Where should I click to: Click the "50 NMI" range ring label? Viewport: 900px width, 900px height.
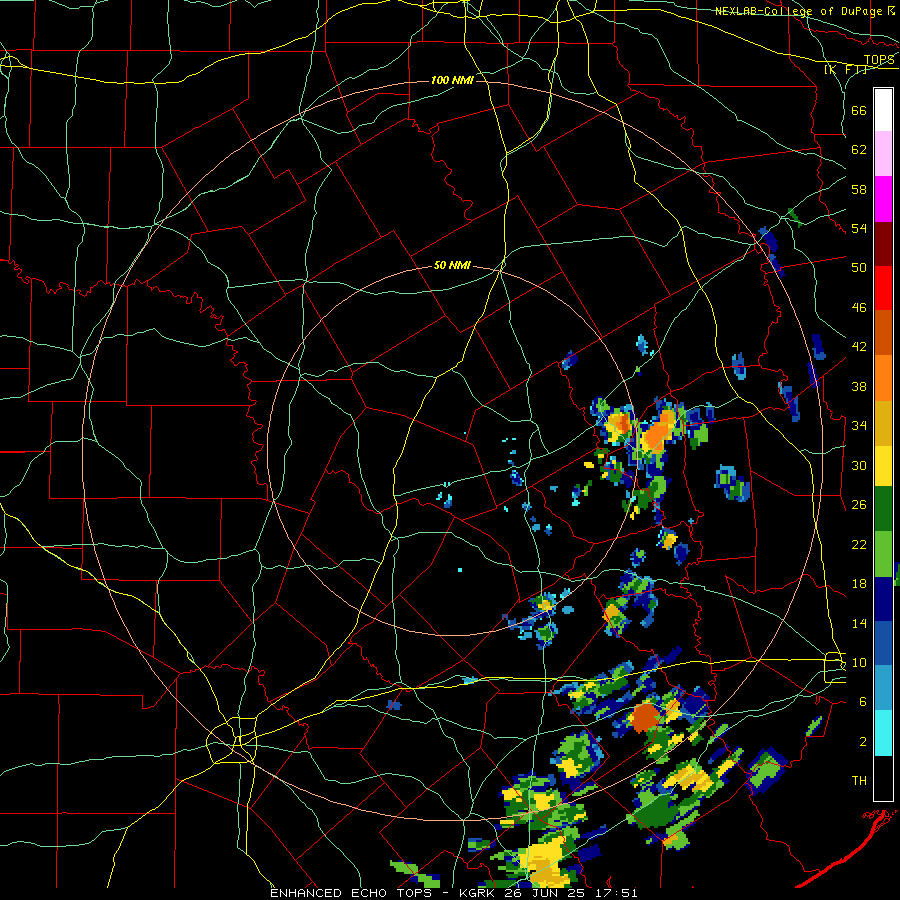[x=452, y=265]
